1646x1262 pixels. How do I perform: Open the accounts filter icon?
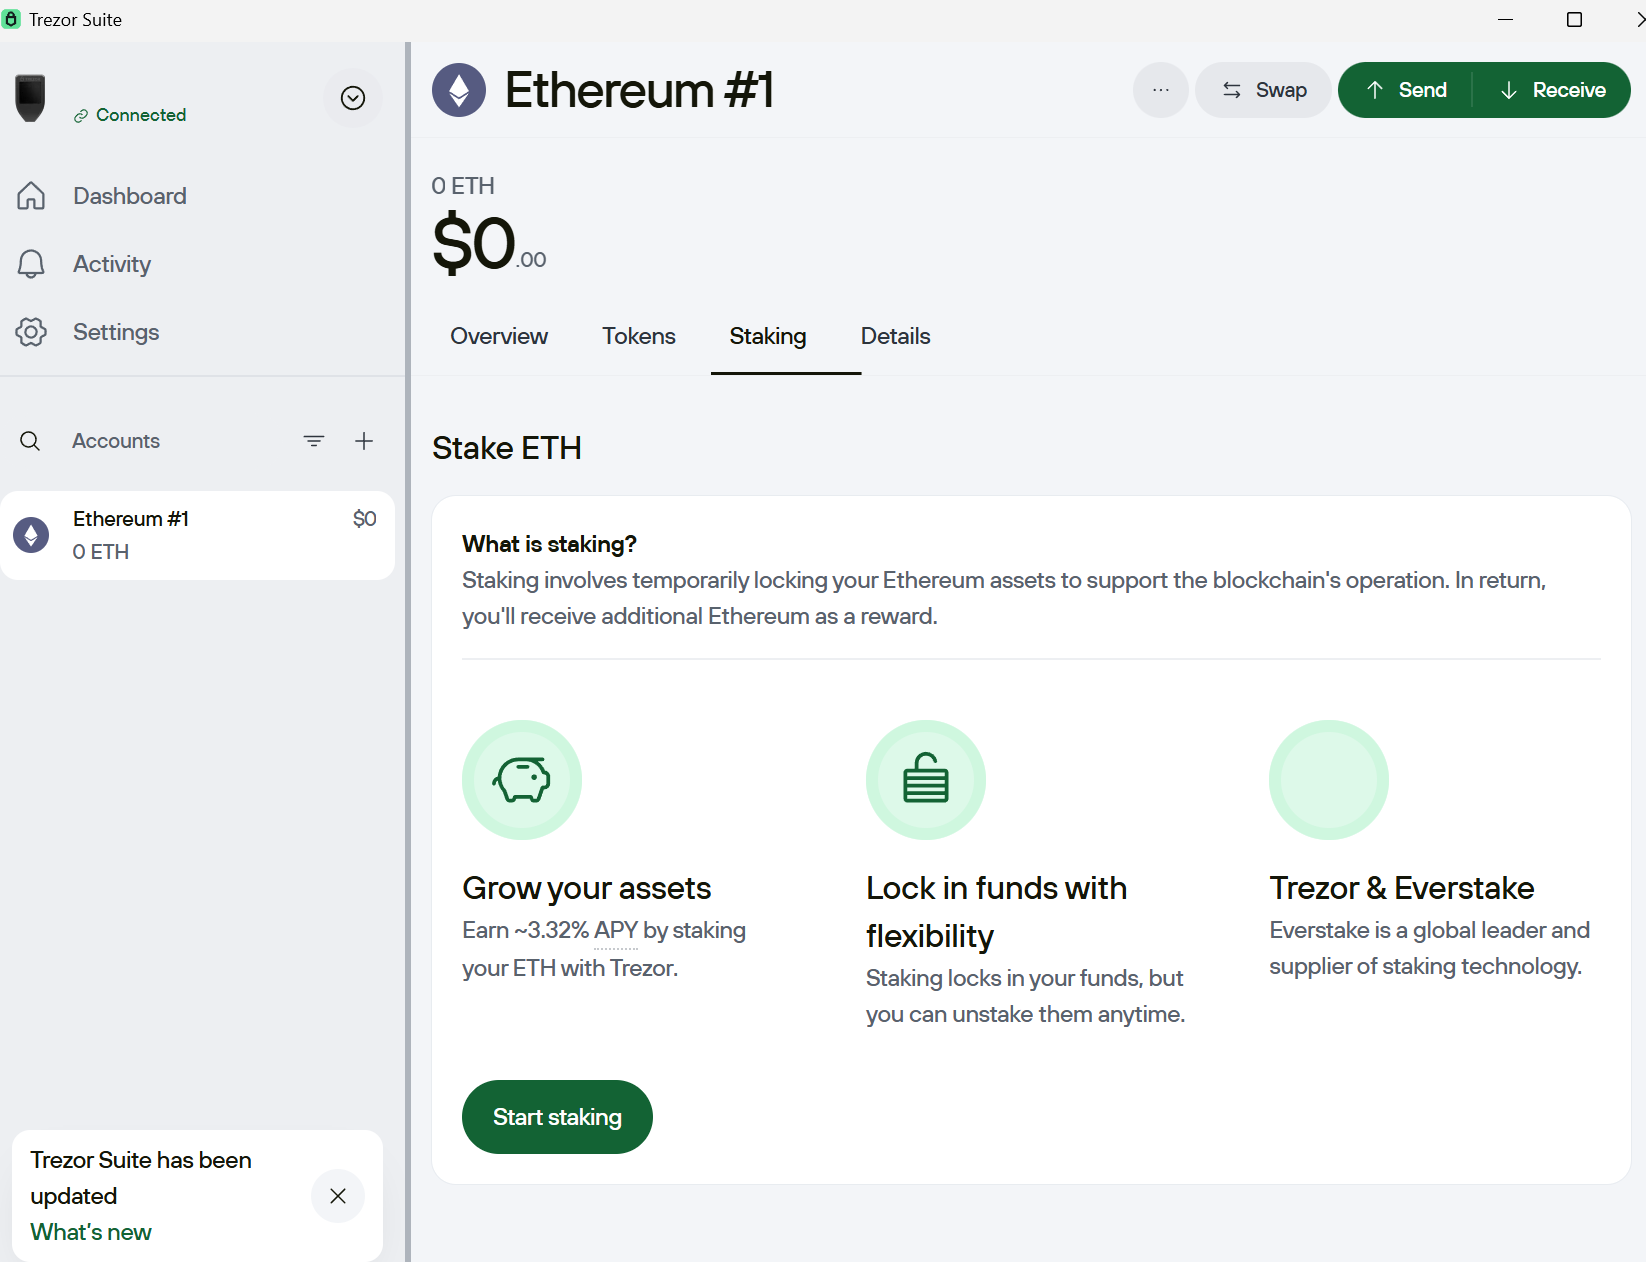coord(314,441)
